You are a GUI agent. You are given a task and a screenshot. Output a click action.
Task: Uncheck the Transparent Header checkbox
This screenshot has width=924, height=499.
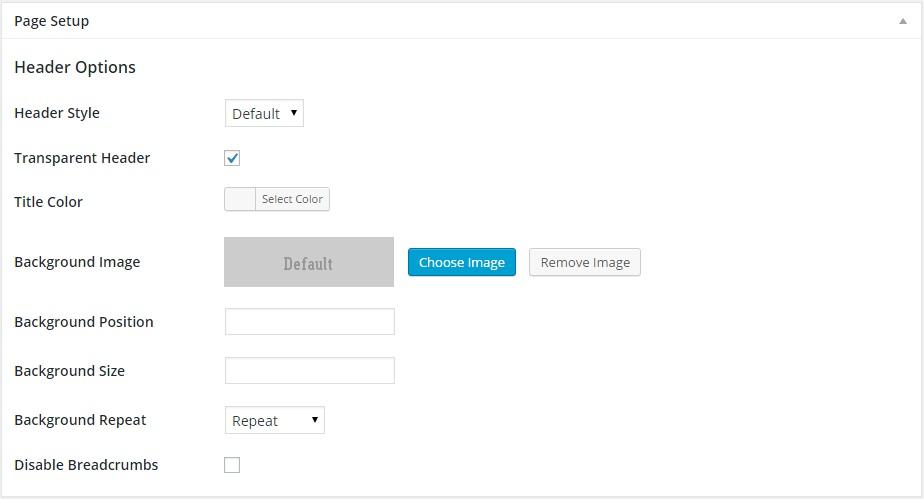232,158
